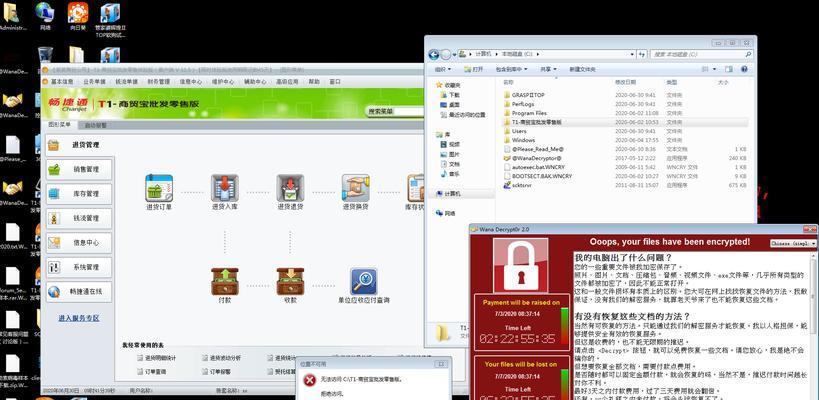
Task: Click the Explorer back arrow button
Action: [434, 54]
